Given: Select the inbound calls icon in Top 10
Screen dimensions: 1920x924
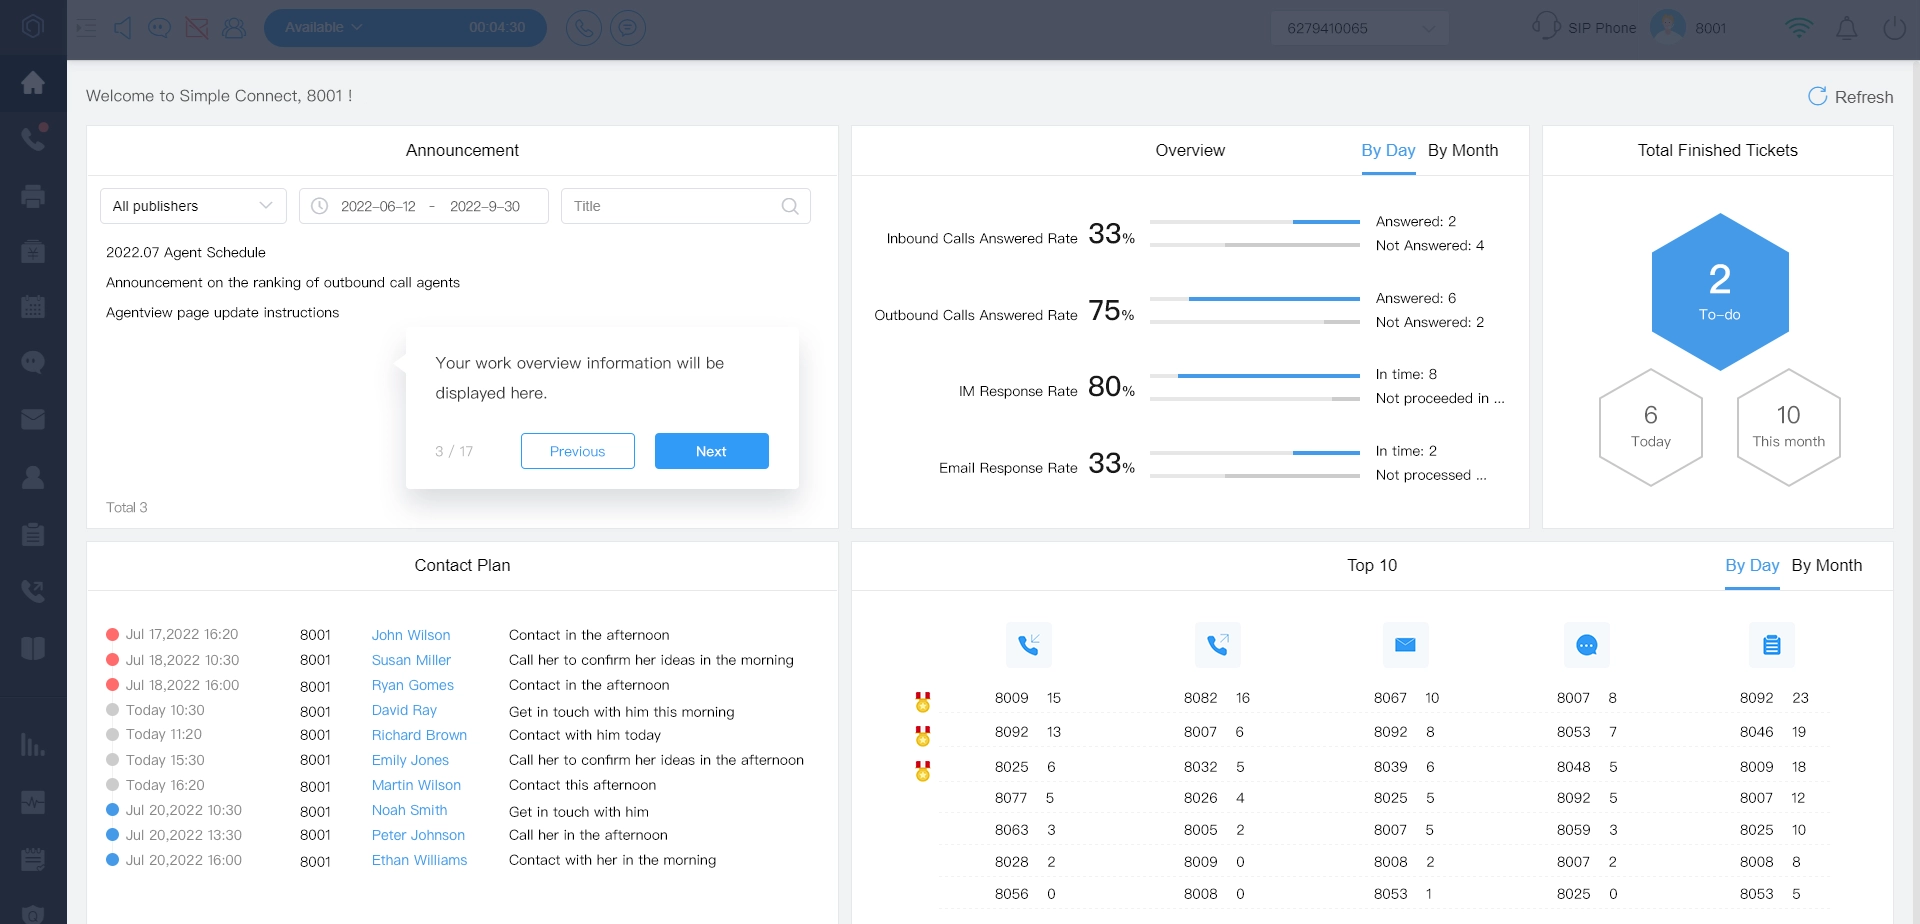Looking at the screenshot, I should click(x=1028, y=645).
